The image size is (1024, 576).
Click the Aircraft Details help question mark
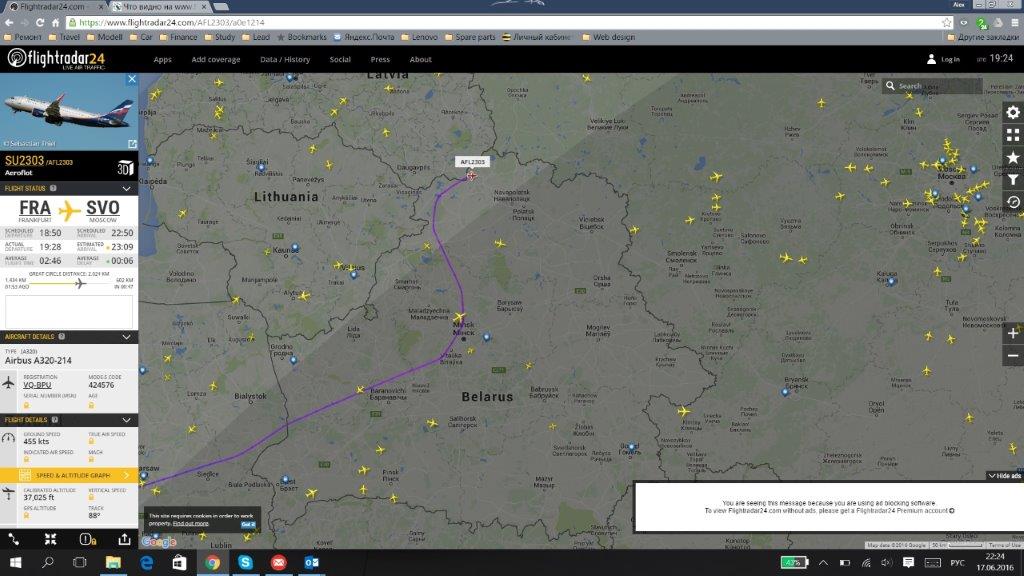[x=61, y=337]
